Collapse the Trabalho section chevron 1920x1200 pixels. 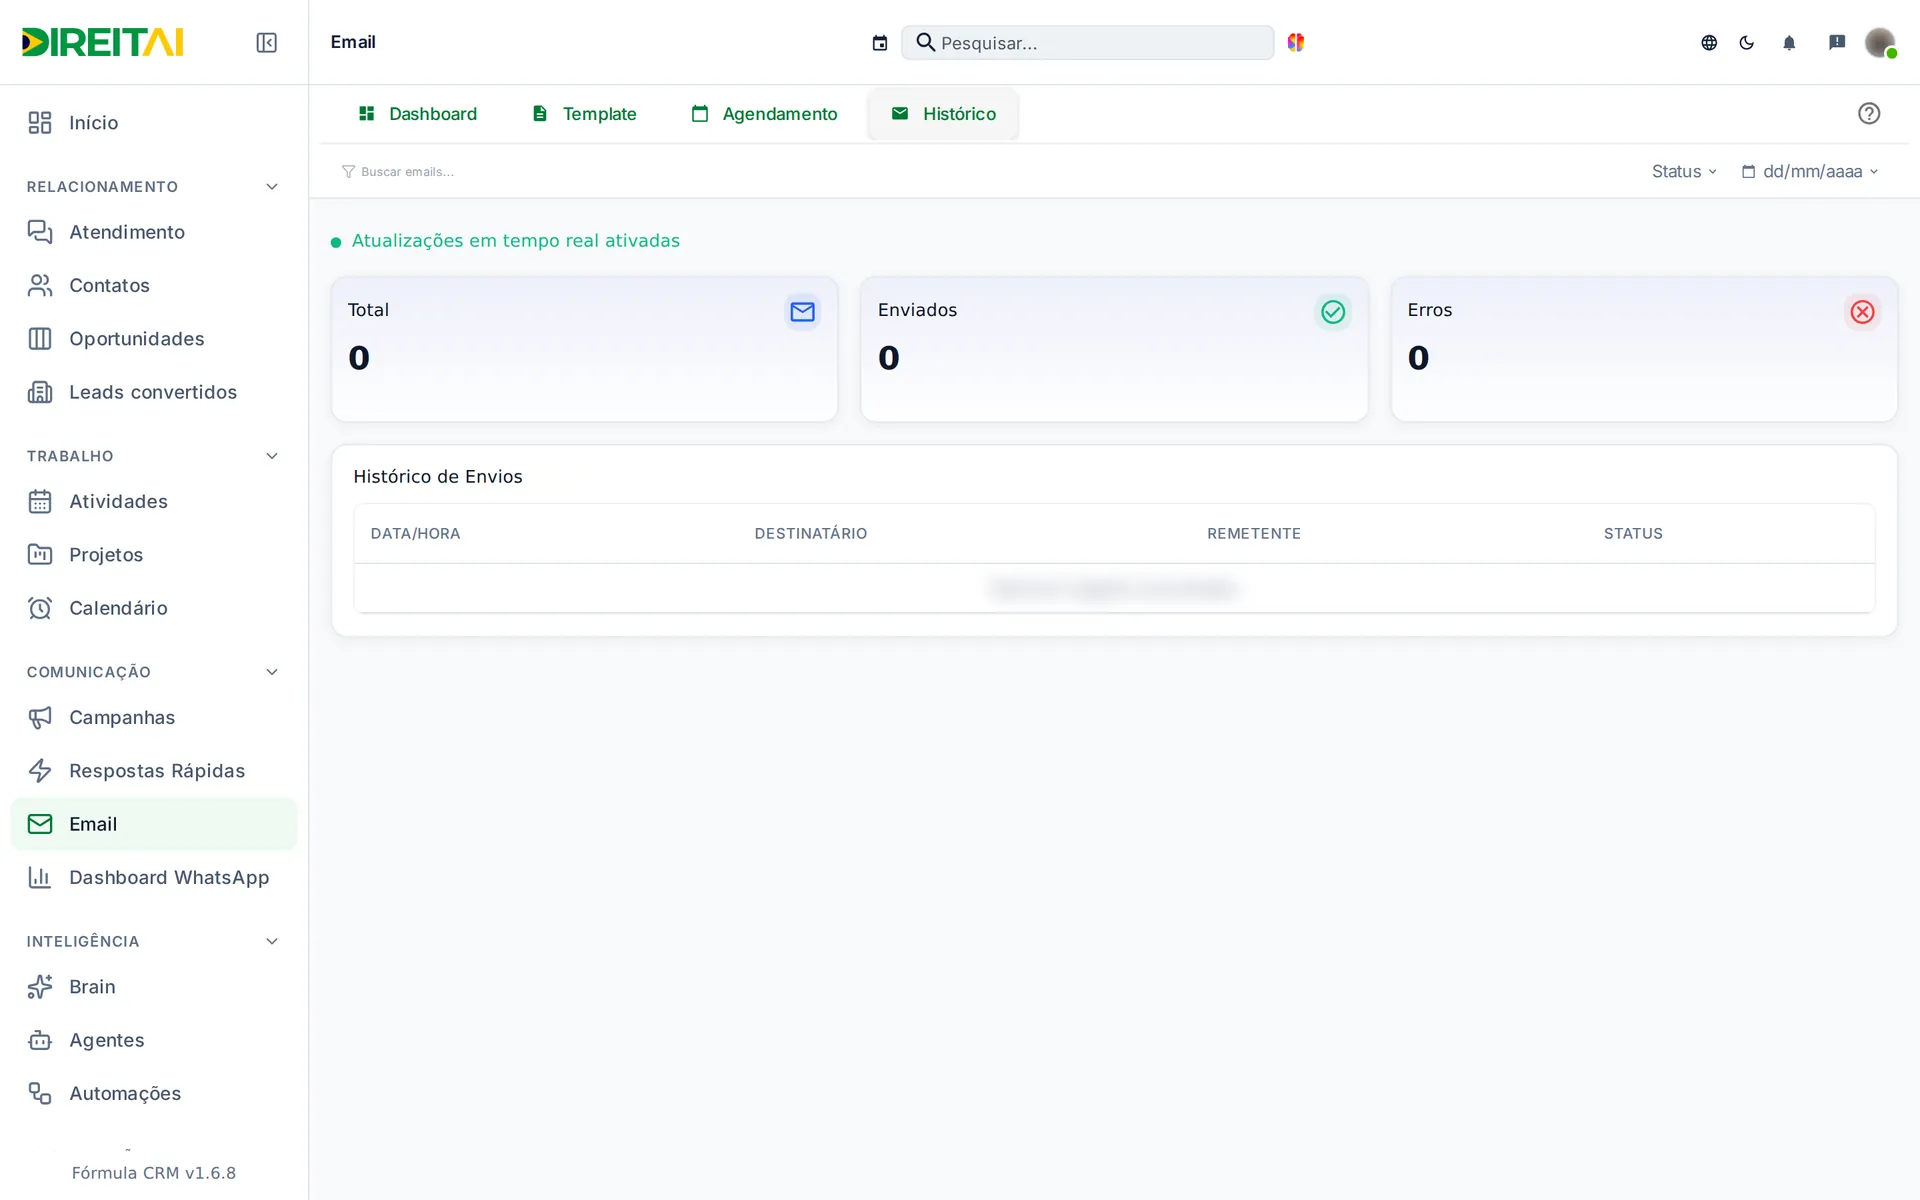pyautogui.click(x=272, y=456)
